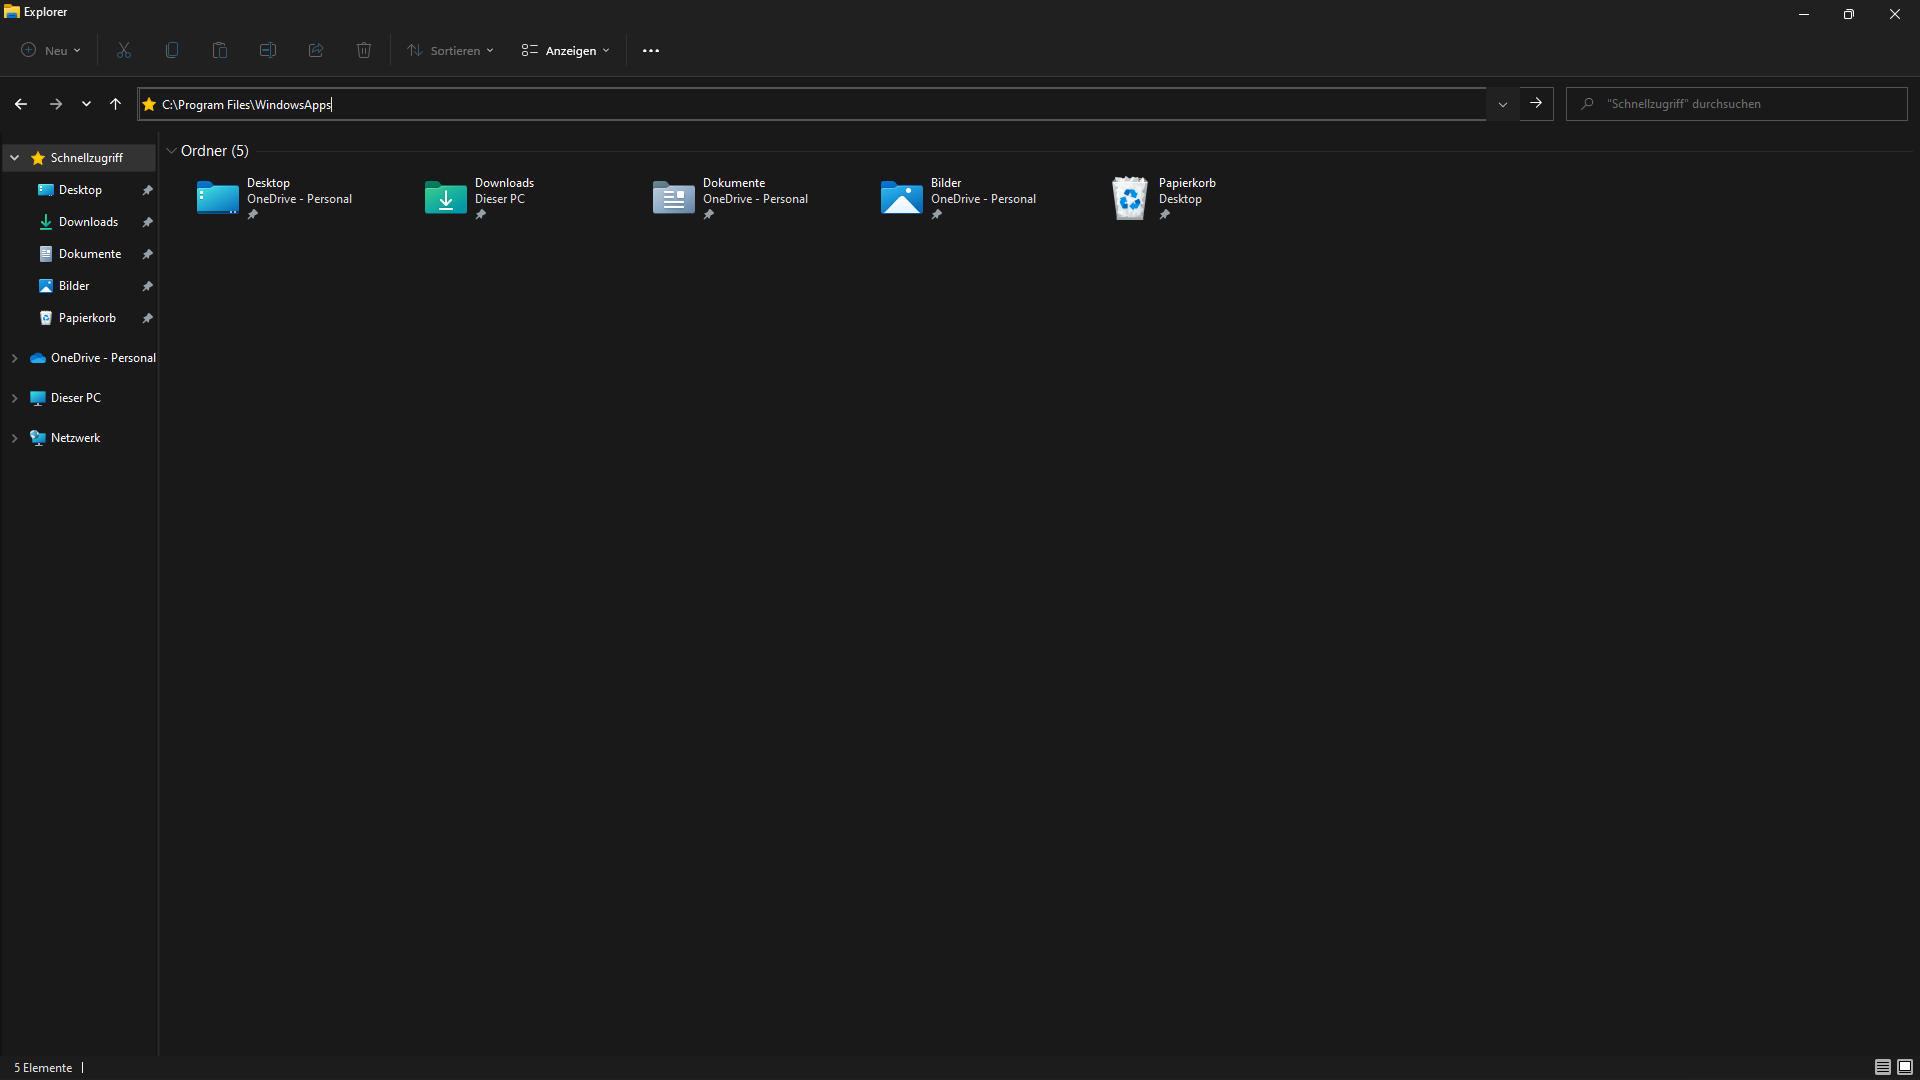The image size is (1920, 1080).
Task: Switch to details view in status bar
Action: click(1882, 1067)
